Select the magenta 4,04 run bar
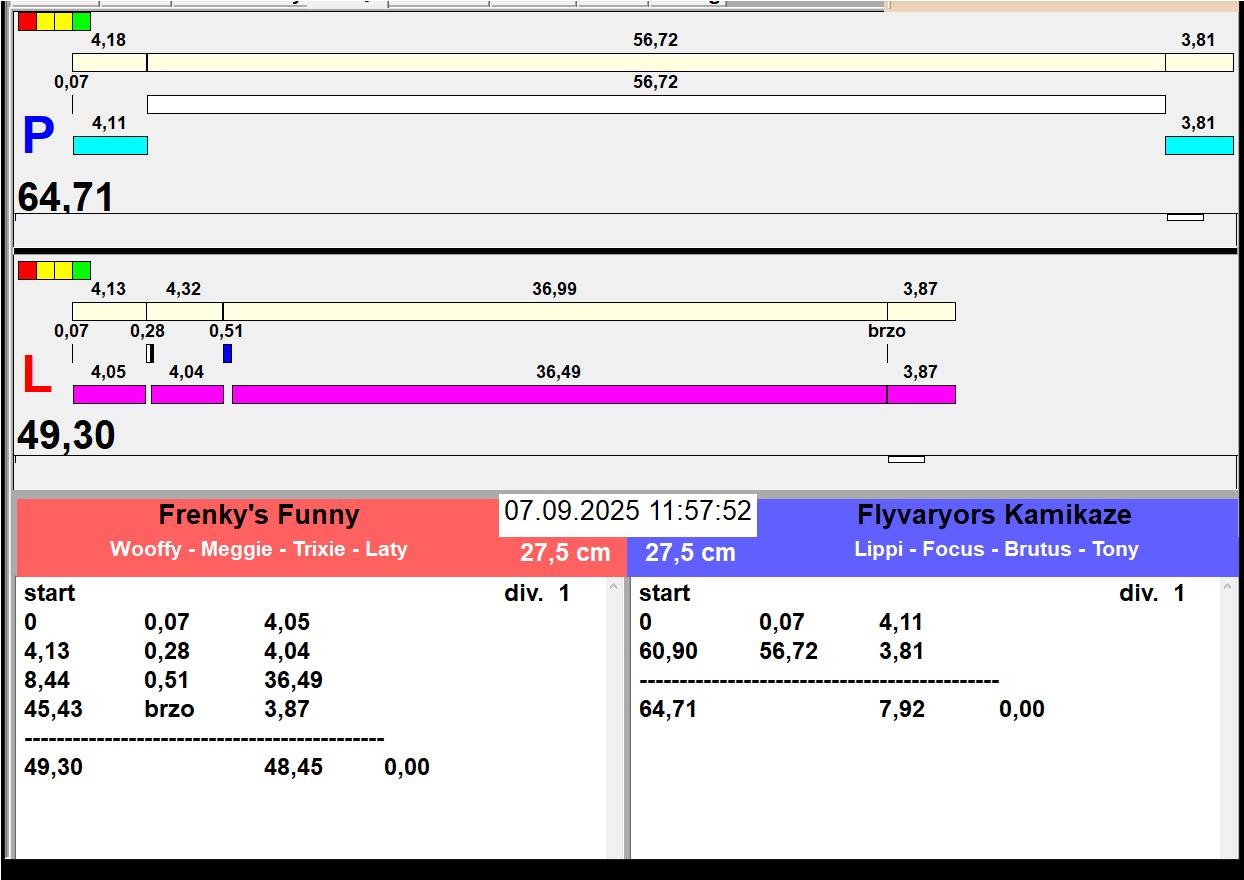The height and width of the screenshot is (880, 1244). pos(187,394)
